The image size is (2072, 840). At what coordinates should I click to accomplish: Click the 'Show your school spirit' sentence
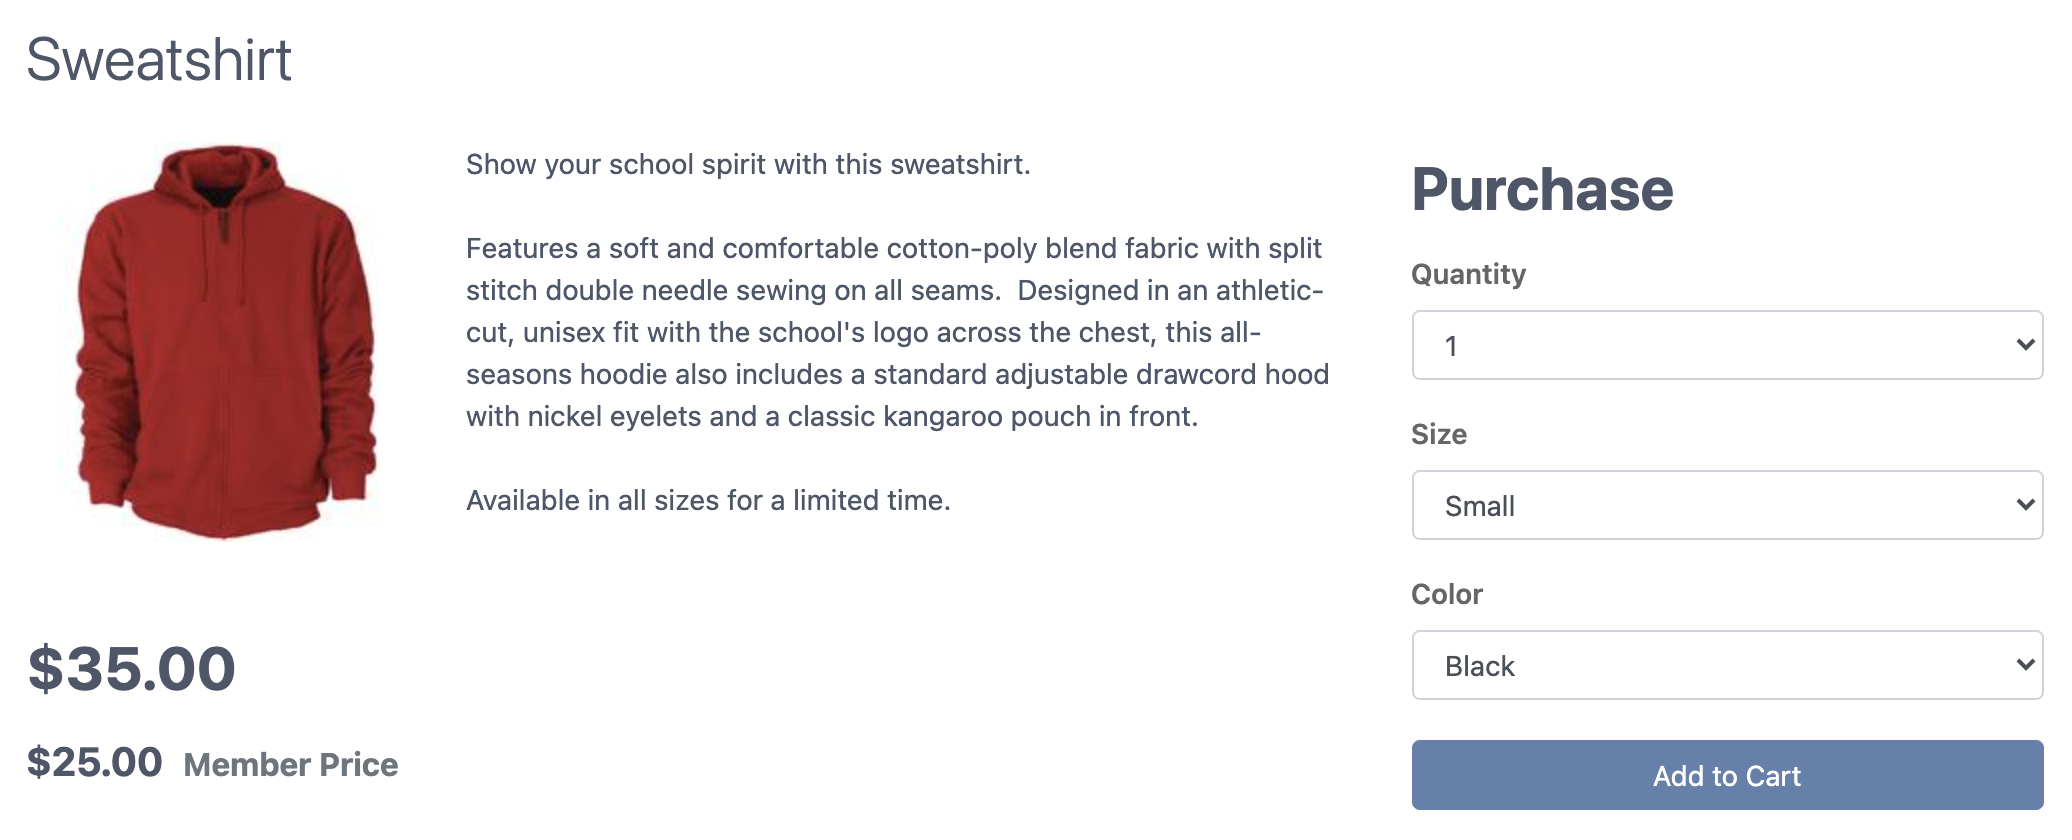pyautogui.click(x=748, y=164)
